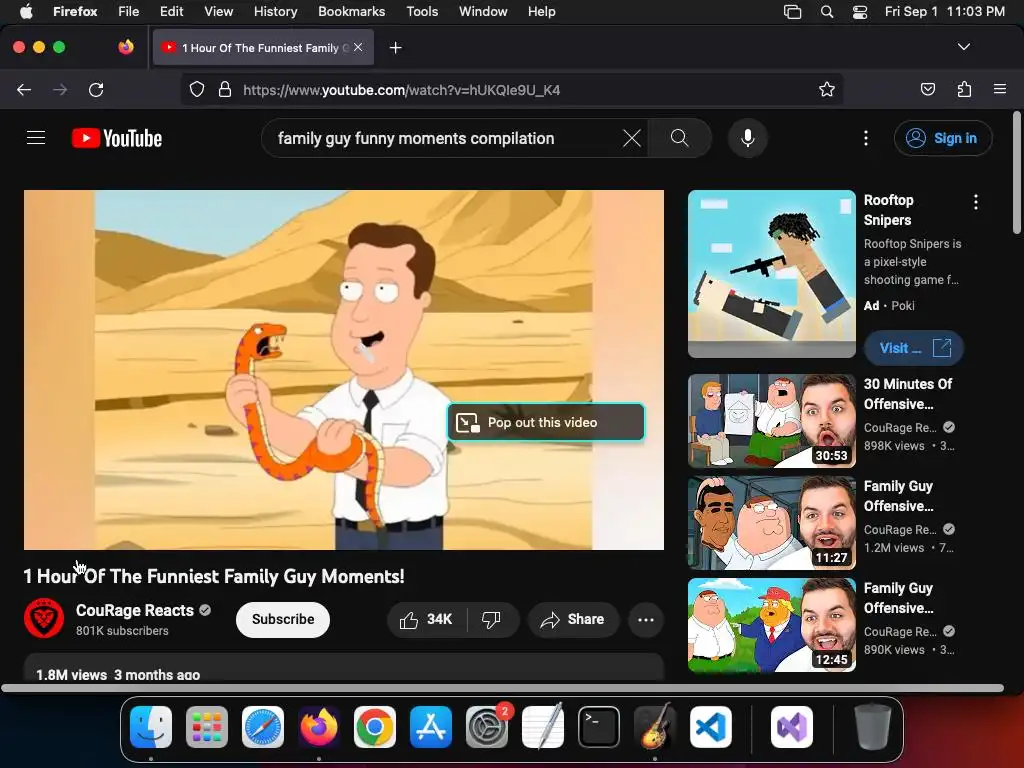Go to YouTube home via logo
This screenshot has width=1024, height=768.
tap(117, 138)
